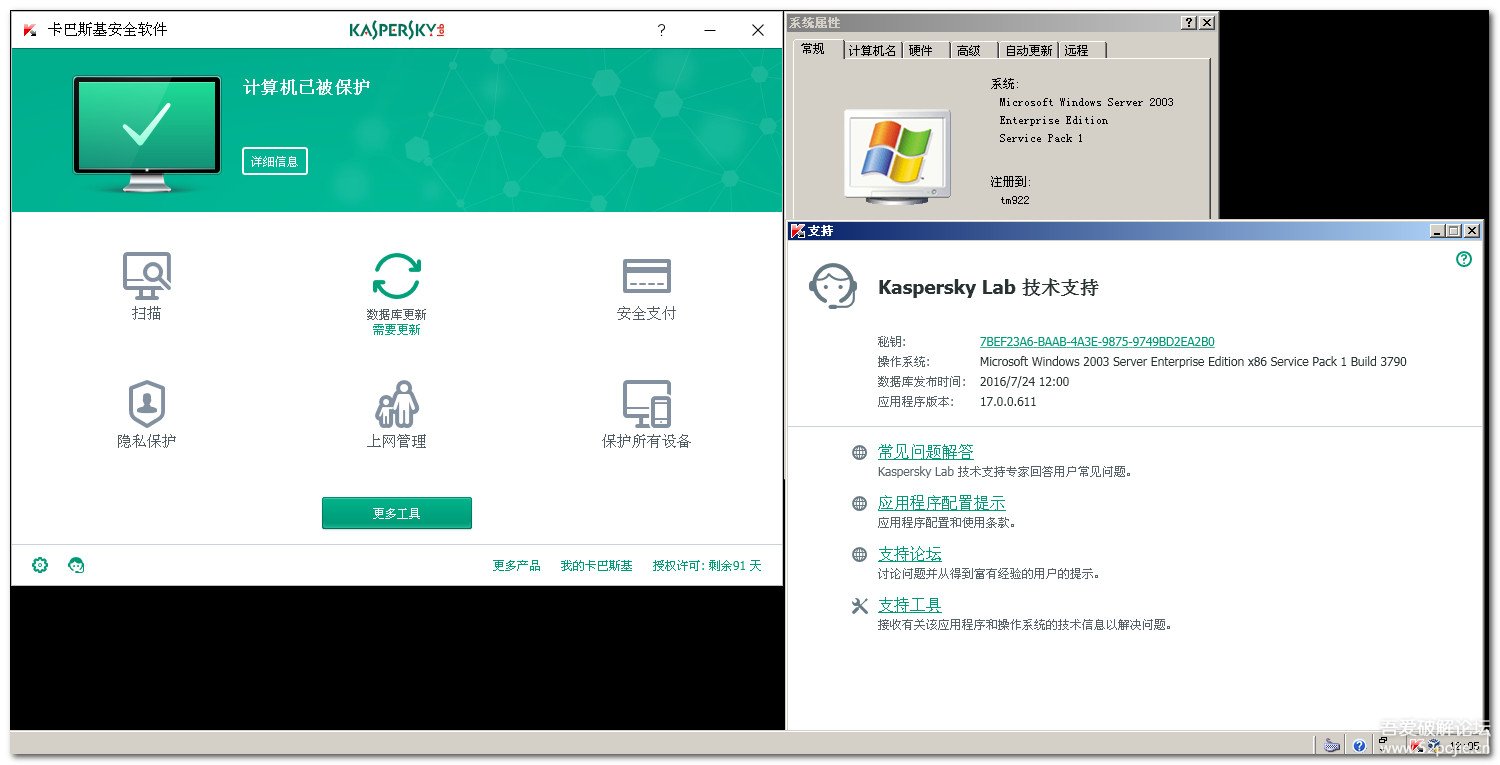Click the green checkmark monitor graphic
This screenshot has width=1500, height=765.
[x=147, y=133]
